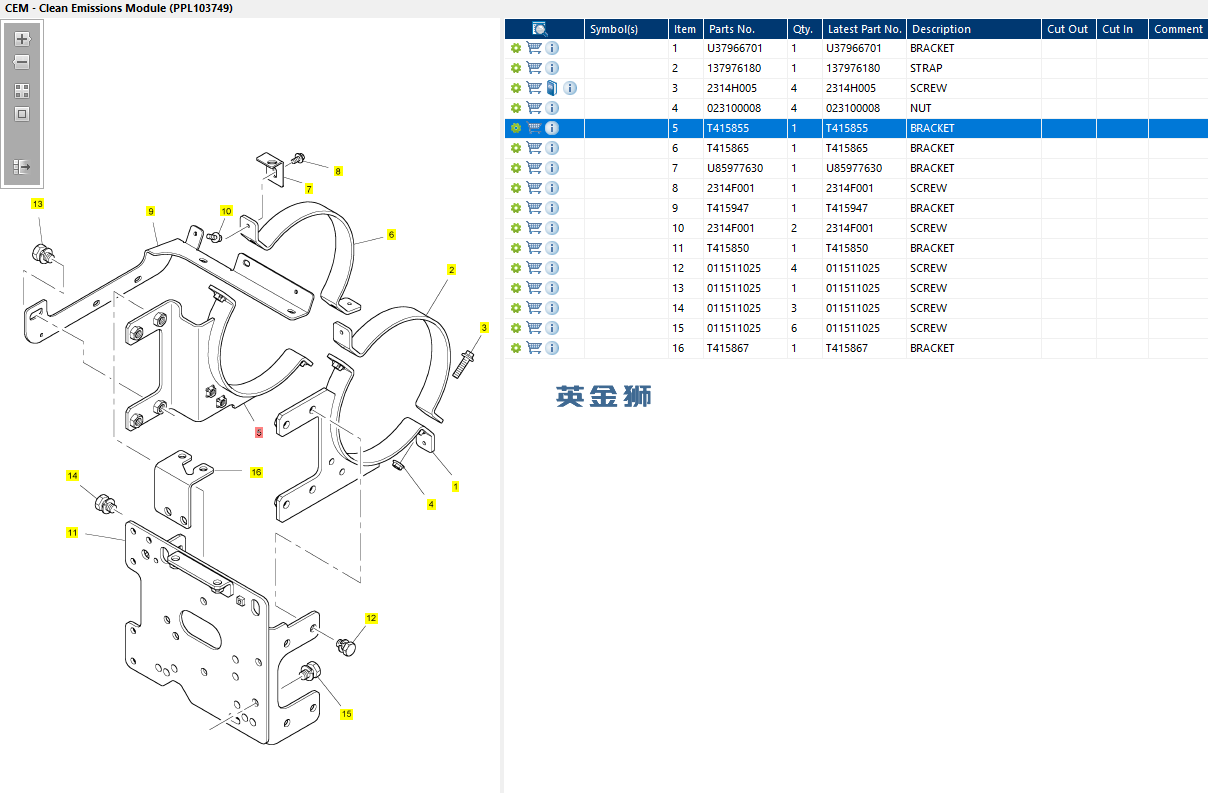Click the single-square fit view icon
This screenshot has width=1208, height=793.
tap(22, 113)
